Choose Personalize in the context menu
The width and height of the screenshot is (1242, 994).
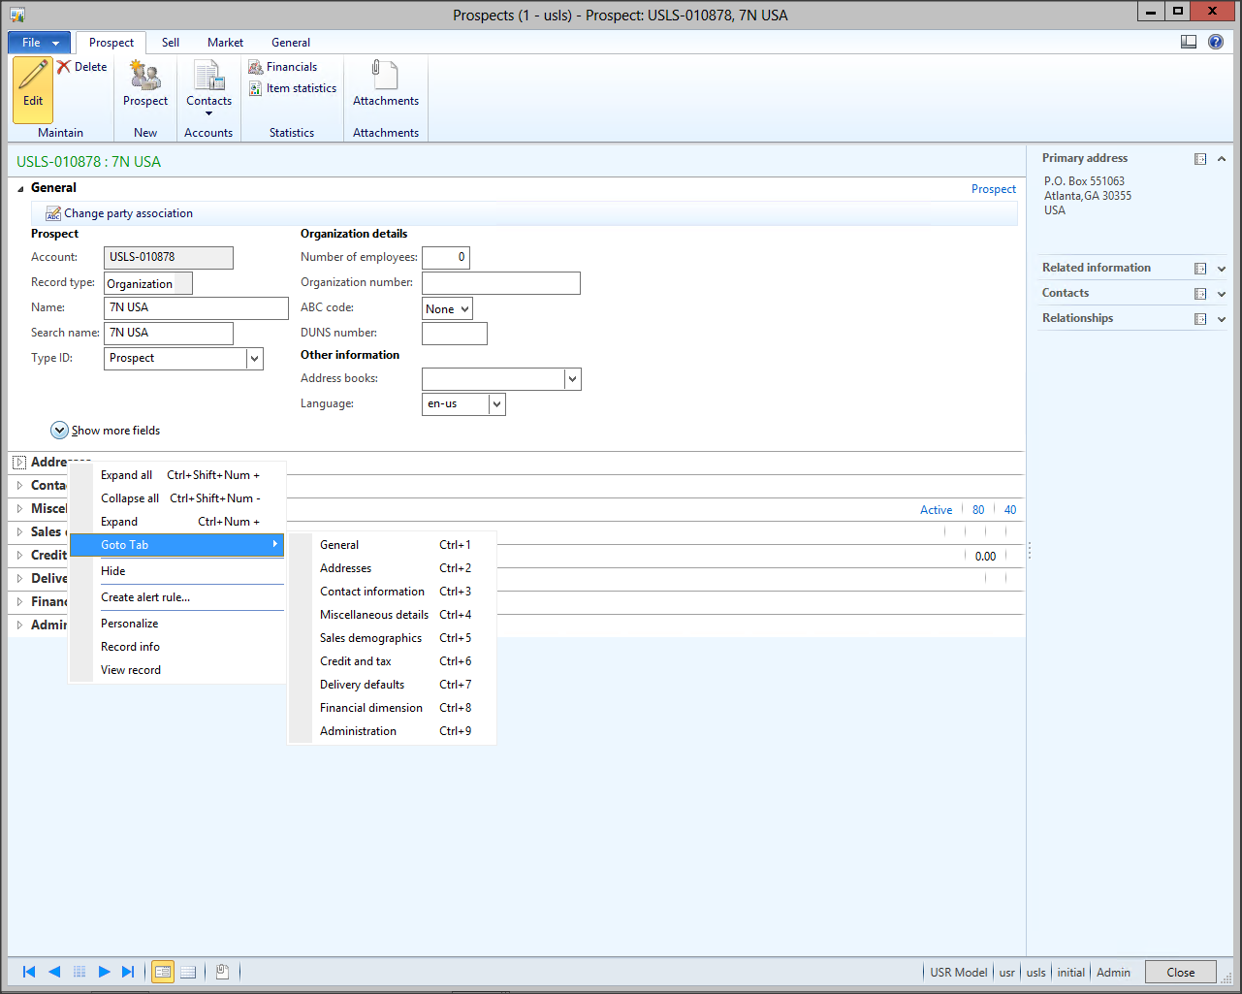tap(129, 623)
